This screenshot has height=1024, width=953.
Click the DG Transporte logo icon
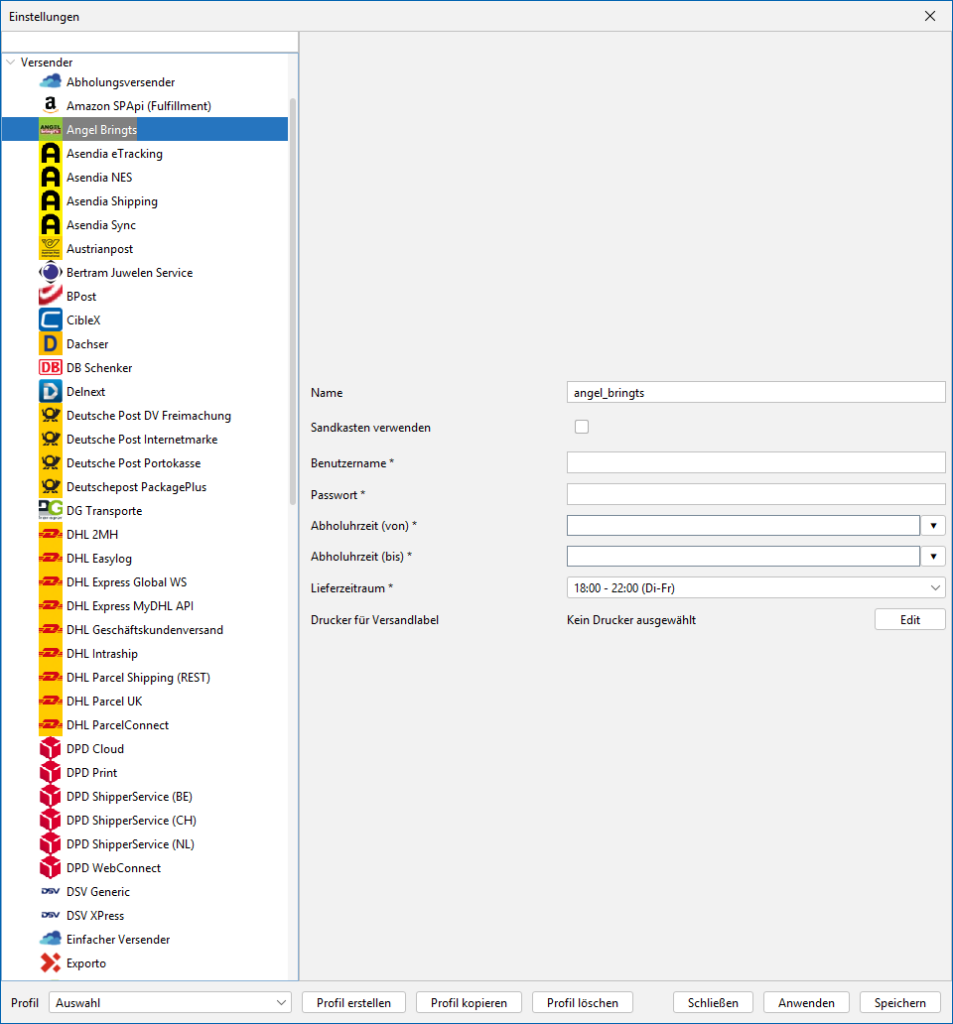click(x=50, y=511)
